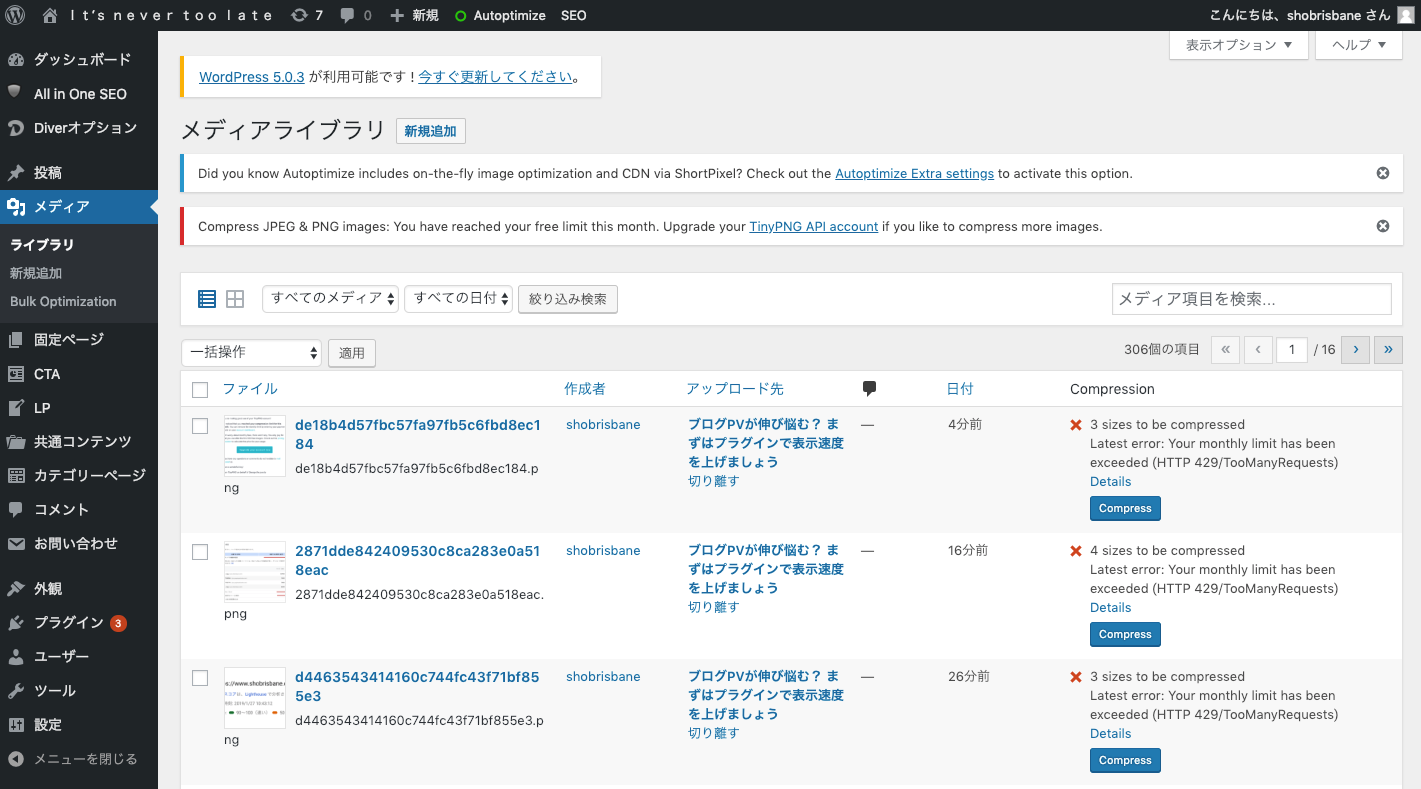Open thumbnail of de18b4d57fbc57fa97fb5c6fbd8ec184
Screen dimensions: 1421x789
(255, 446)
